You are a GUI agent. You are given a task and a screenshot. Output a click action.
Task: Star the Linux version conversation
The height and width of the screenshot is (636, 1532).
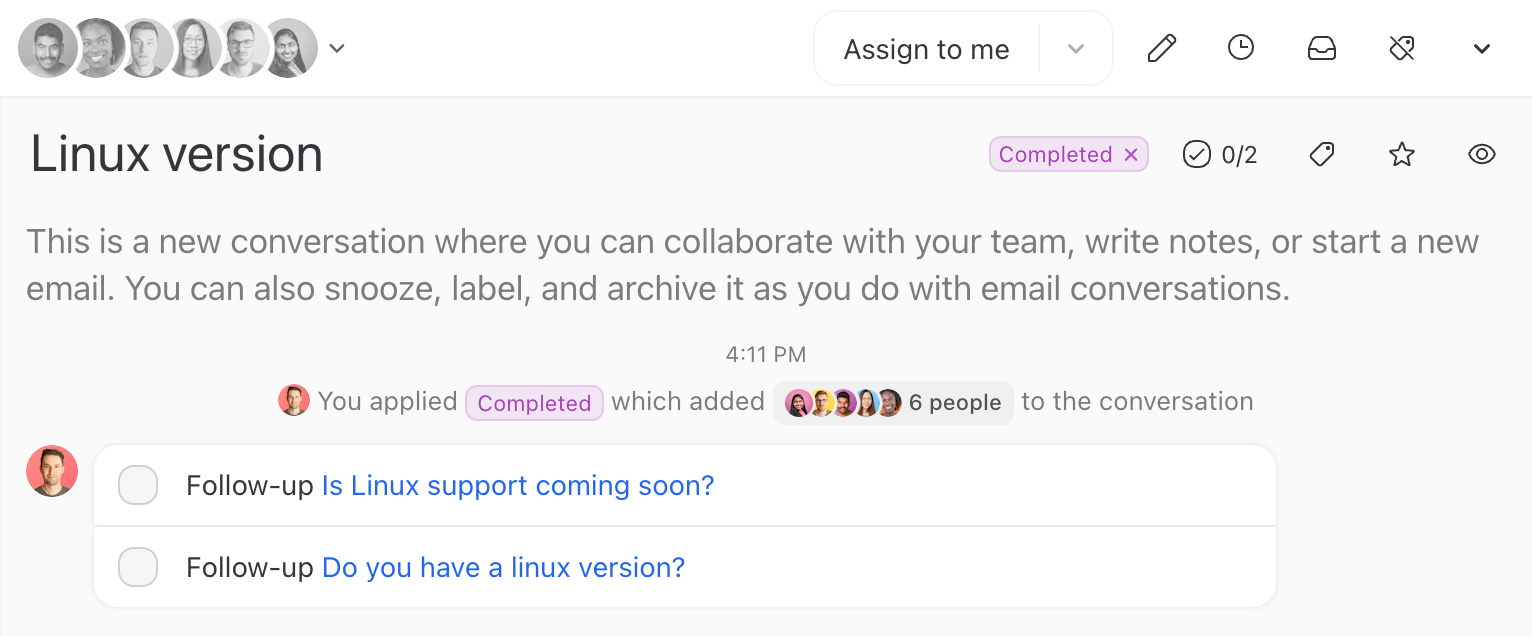coord(1401,154)
